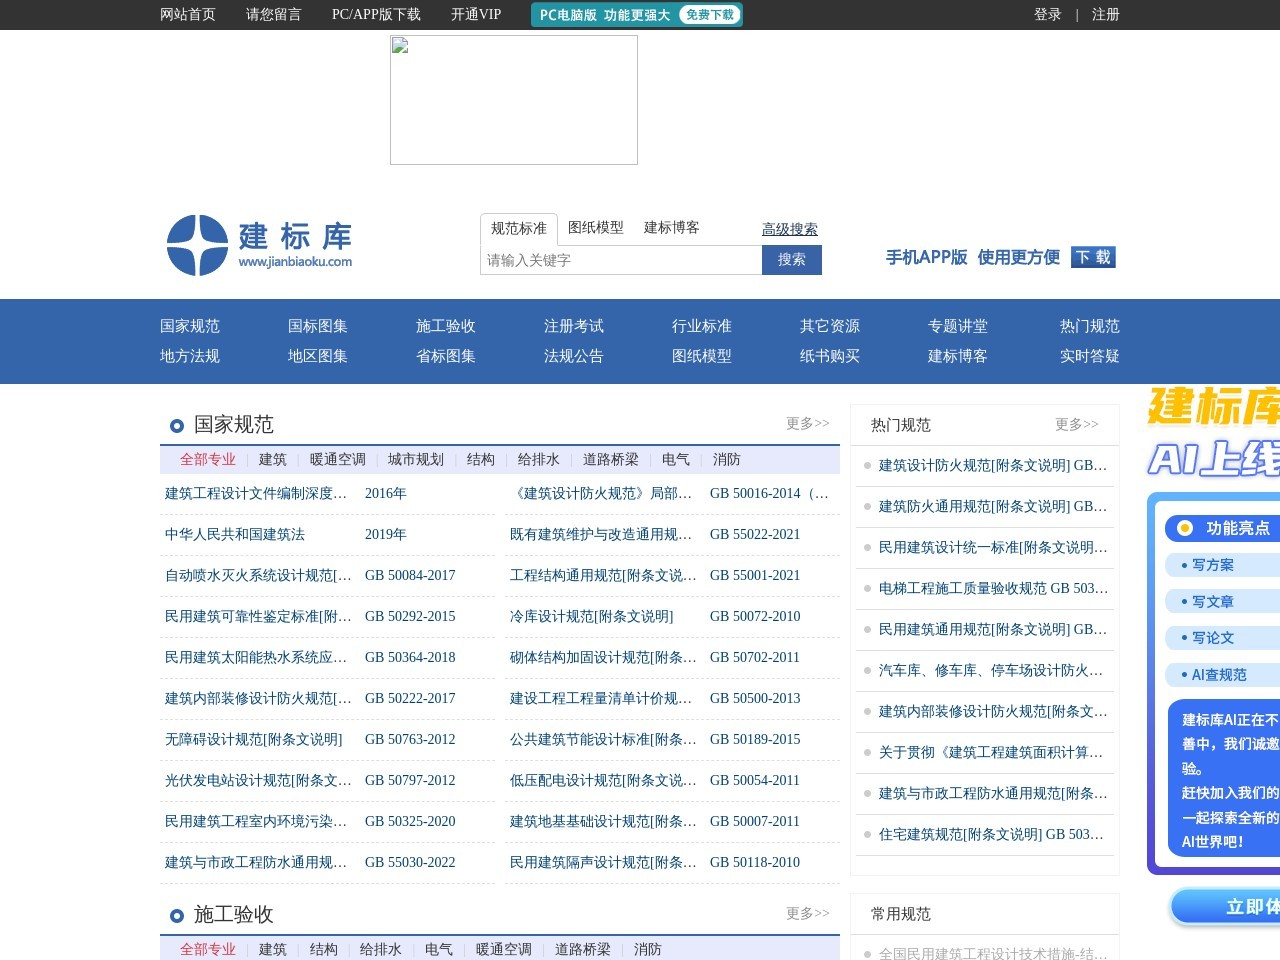Click 开通VIP in the top bar

pyautogui.click(x=476, y=15)
